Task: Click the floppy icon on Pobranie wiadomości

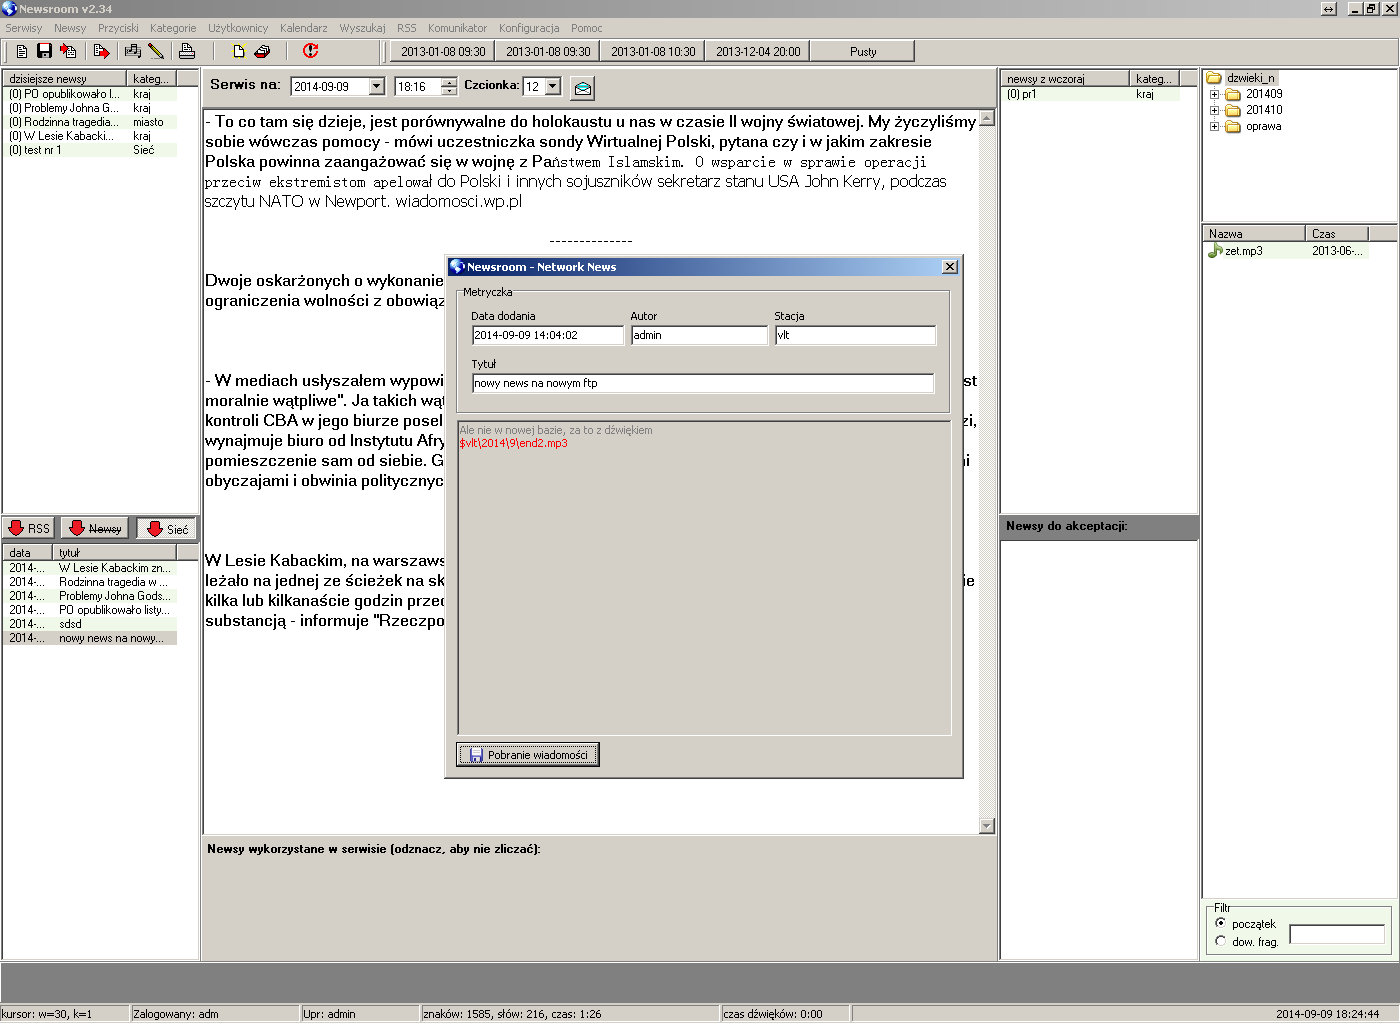Action: coord(476,755)
